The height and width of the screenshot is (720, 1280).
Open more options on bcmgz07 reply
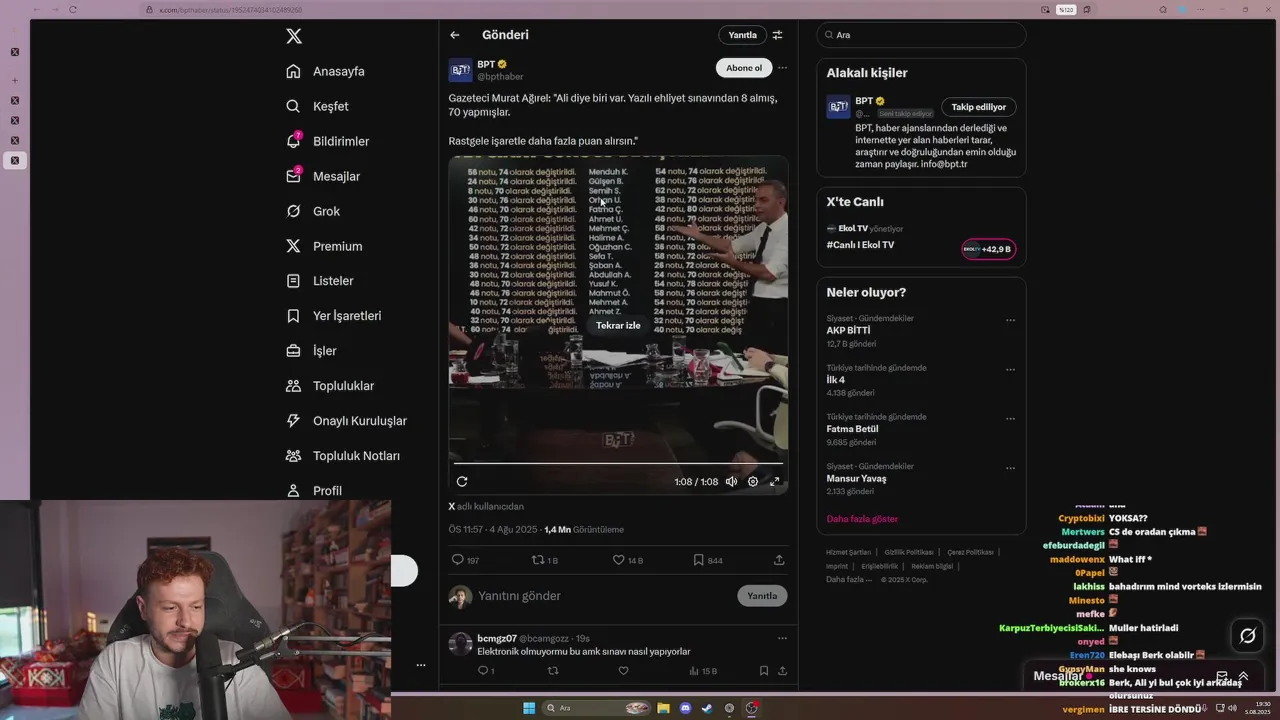tap(782, 638)
